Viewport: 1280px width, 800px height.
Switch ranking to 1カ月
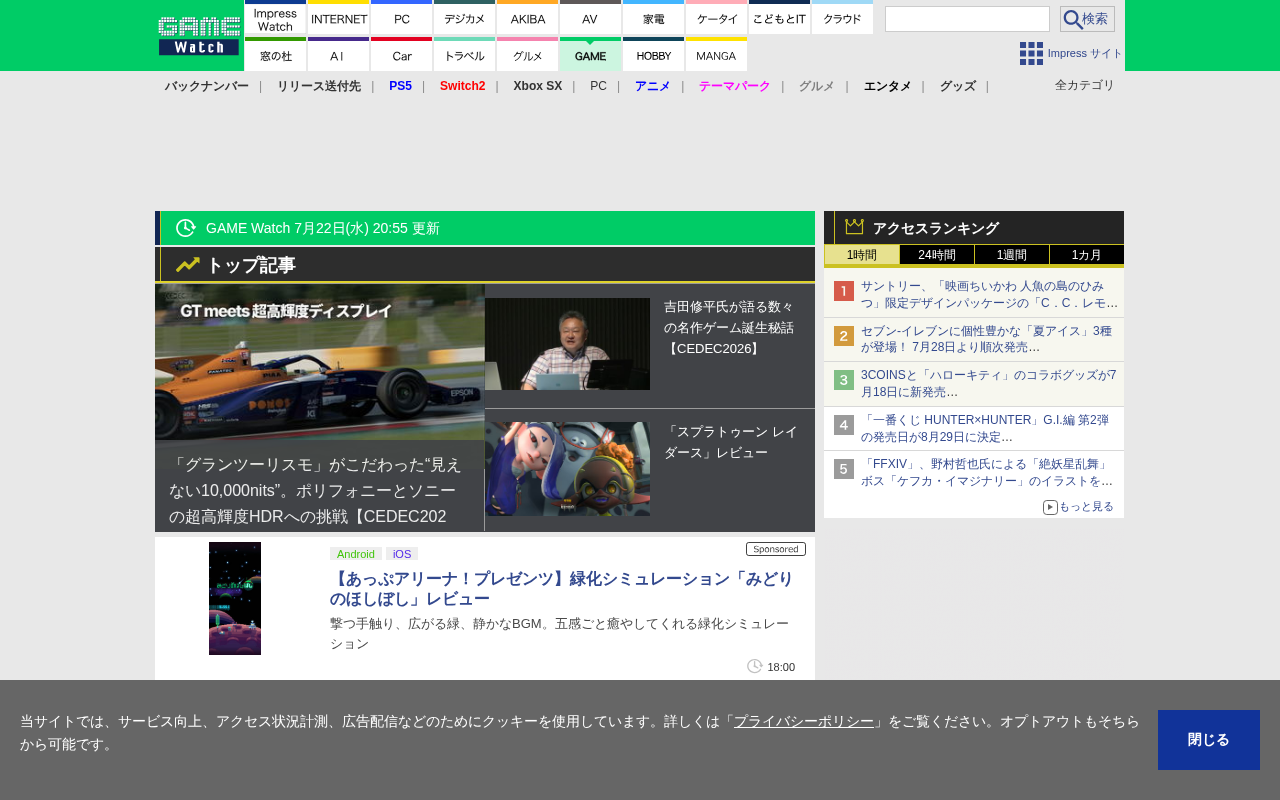tap(1087, 255)
